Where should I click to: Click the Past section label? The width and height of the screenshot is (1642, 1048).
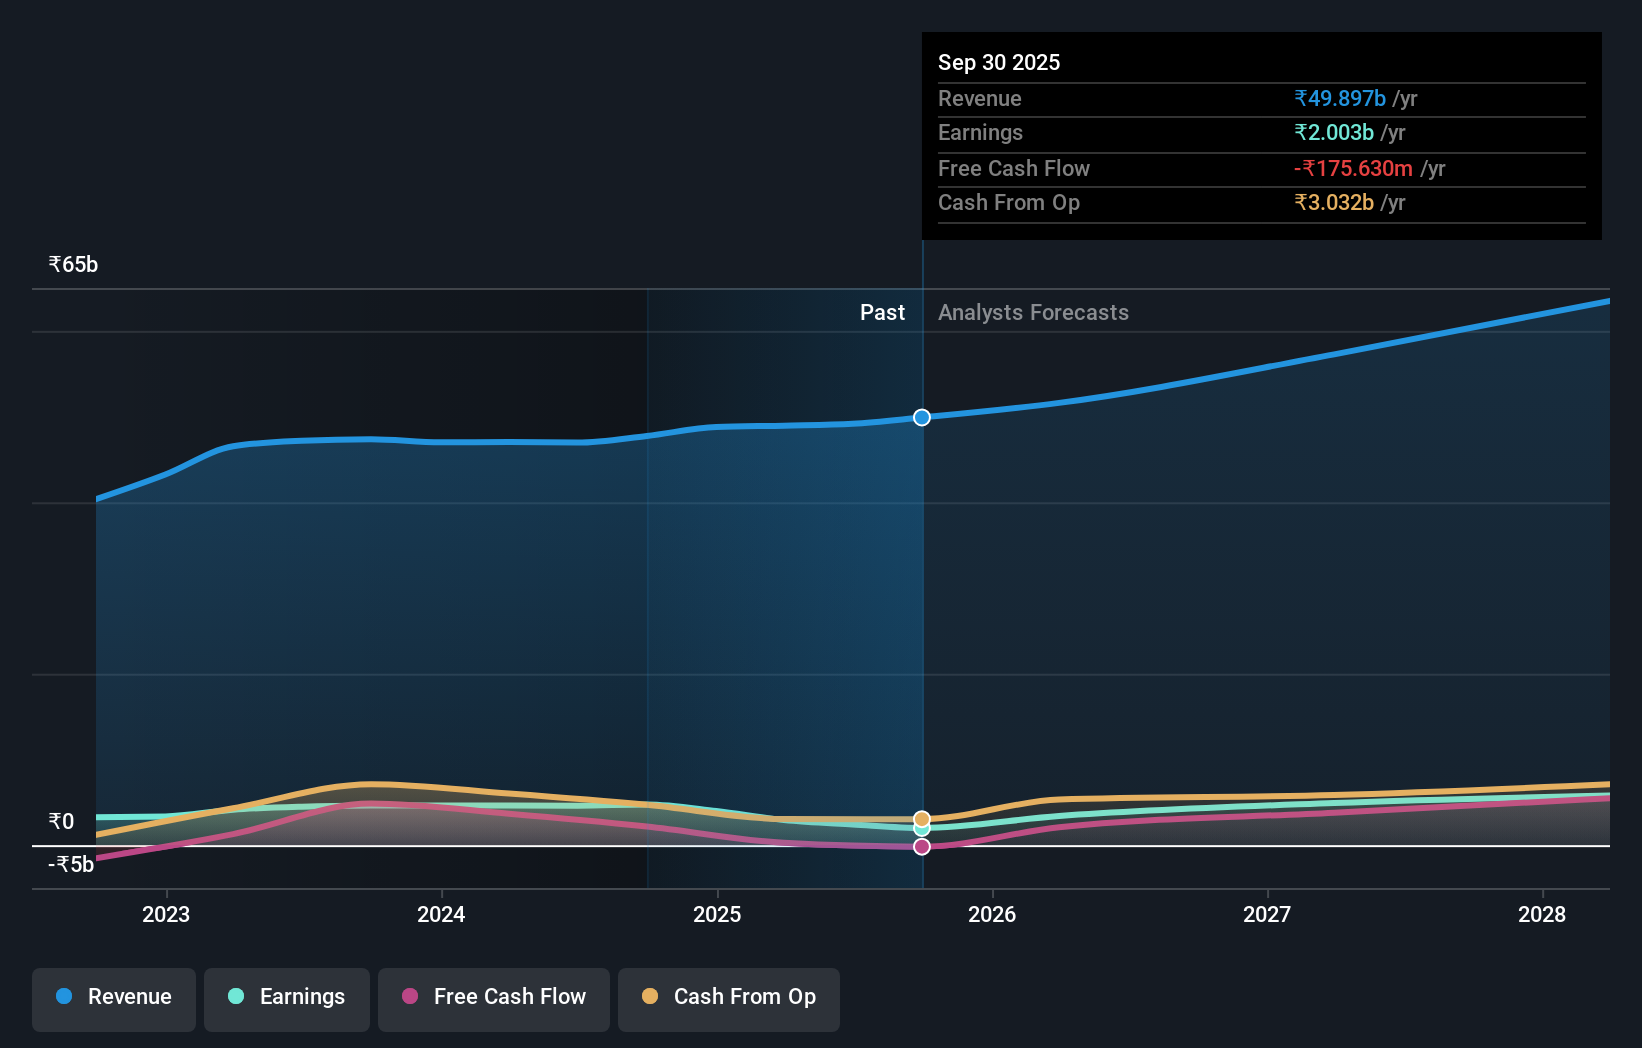click(881, 312)
